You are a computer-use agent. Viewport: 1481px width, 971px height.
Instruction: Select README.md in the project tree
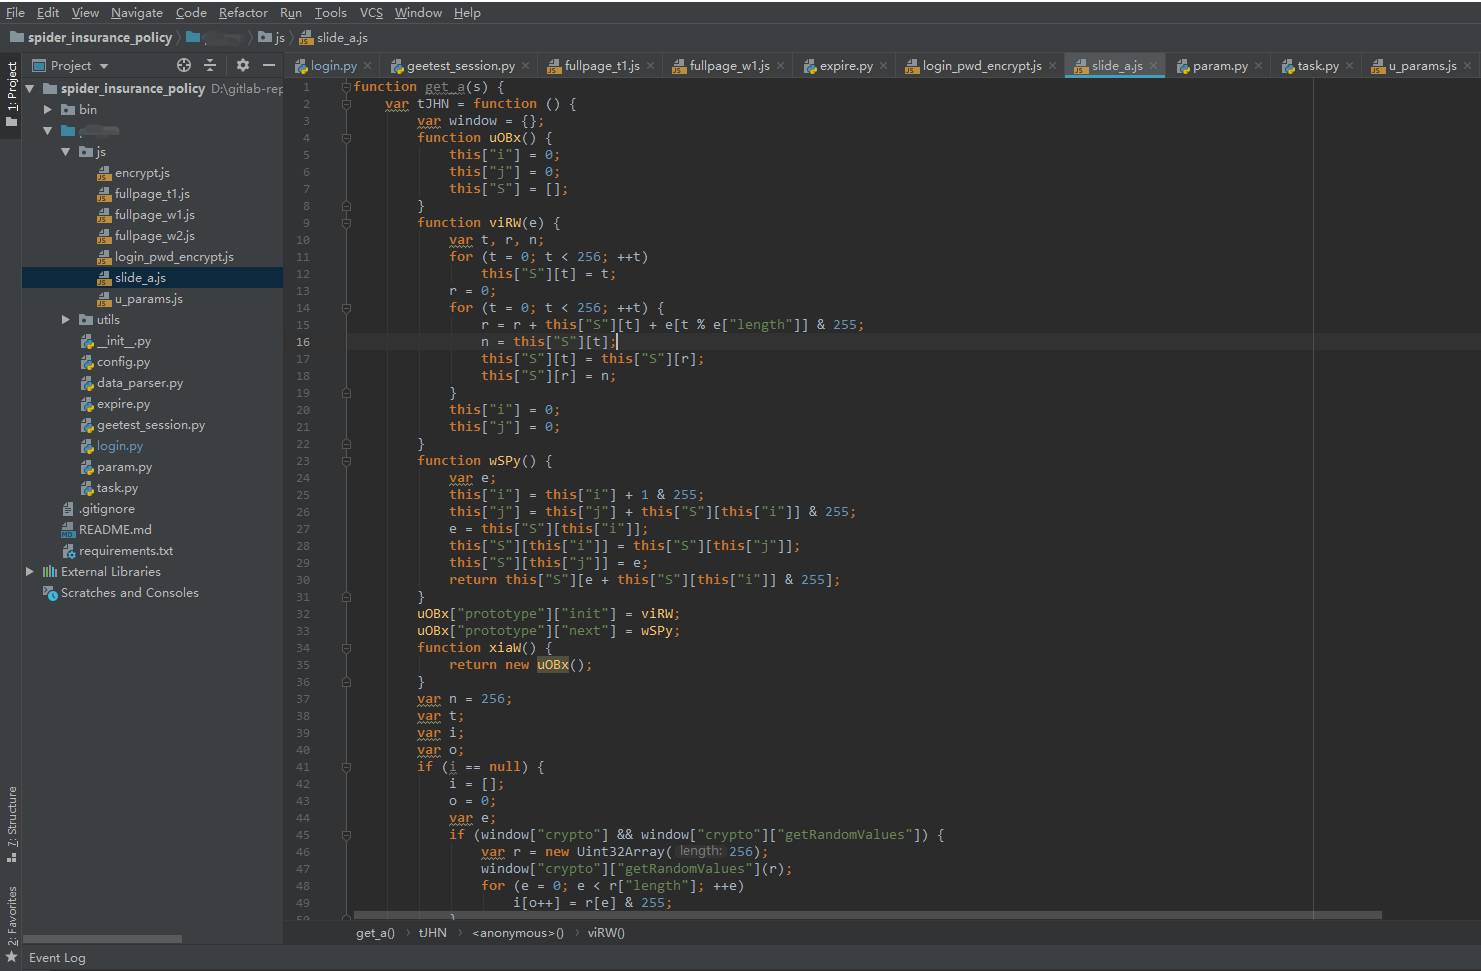[115, 530]
